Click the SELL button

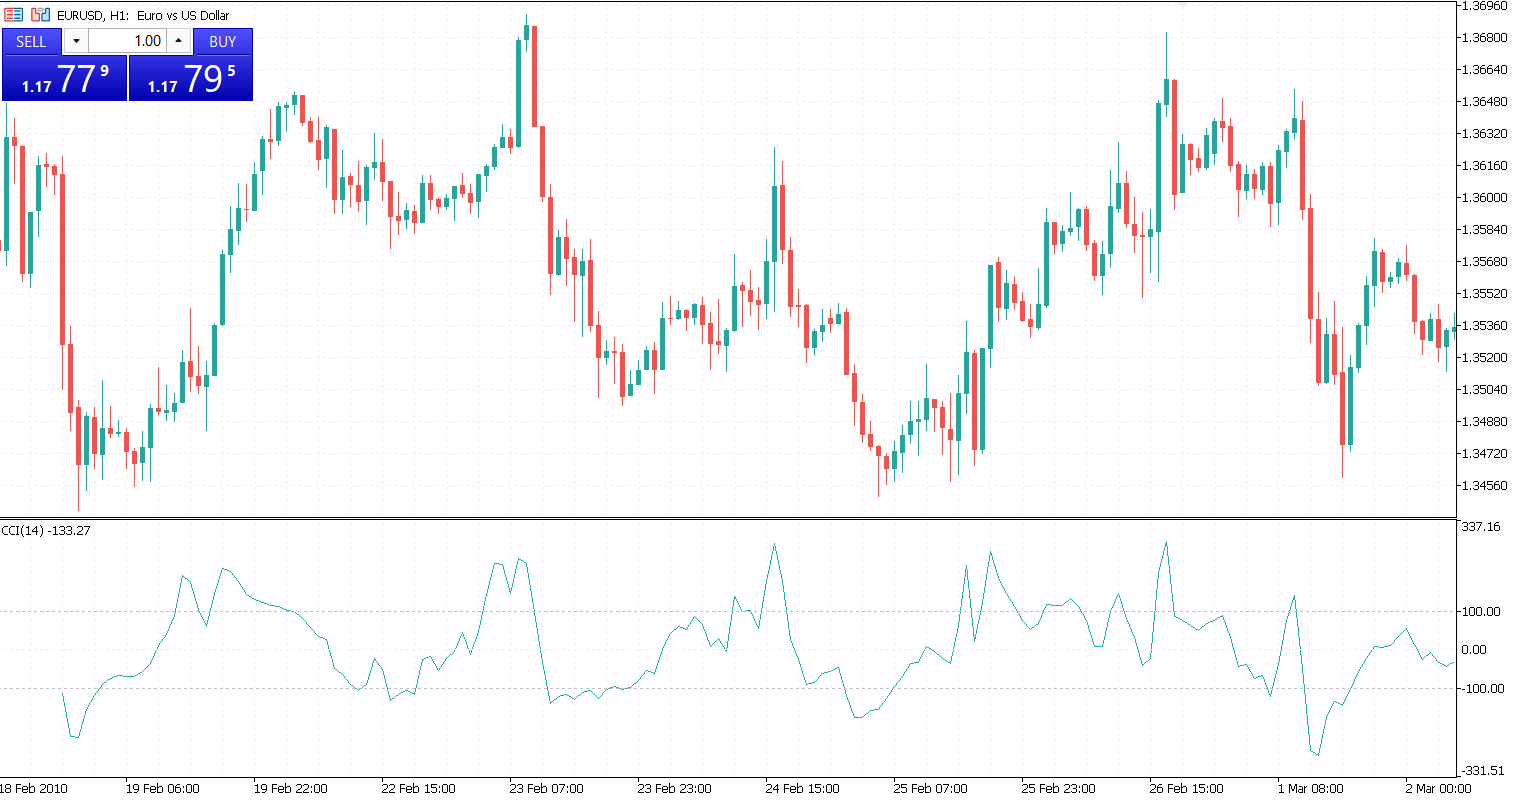[x=31, y=41]
